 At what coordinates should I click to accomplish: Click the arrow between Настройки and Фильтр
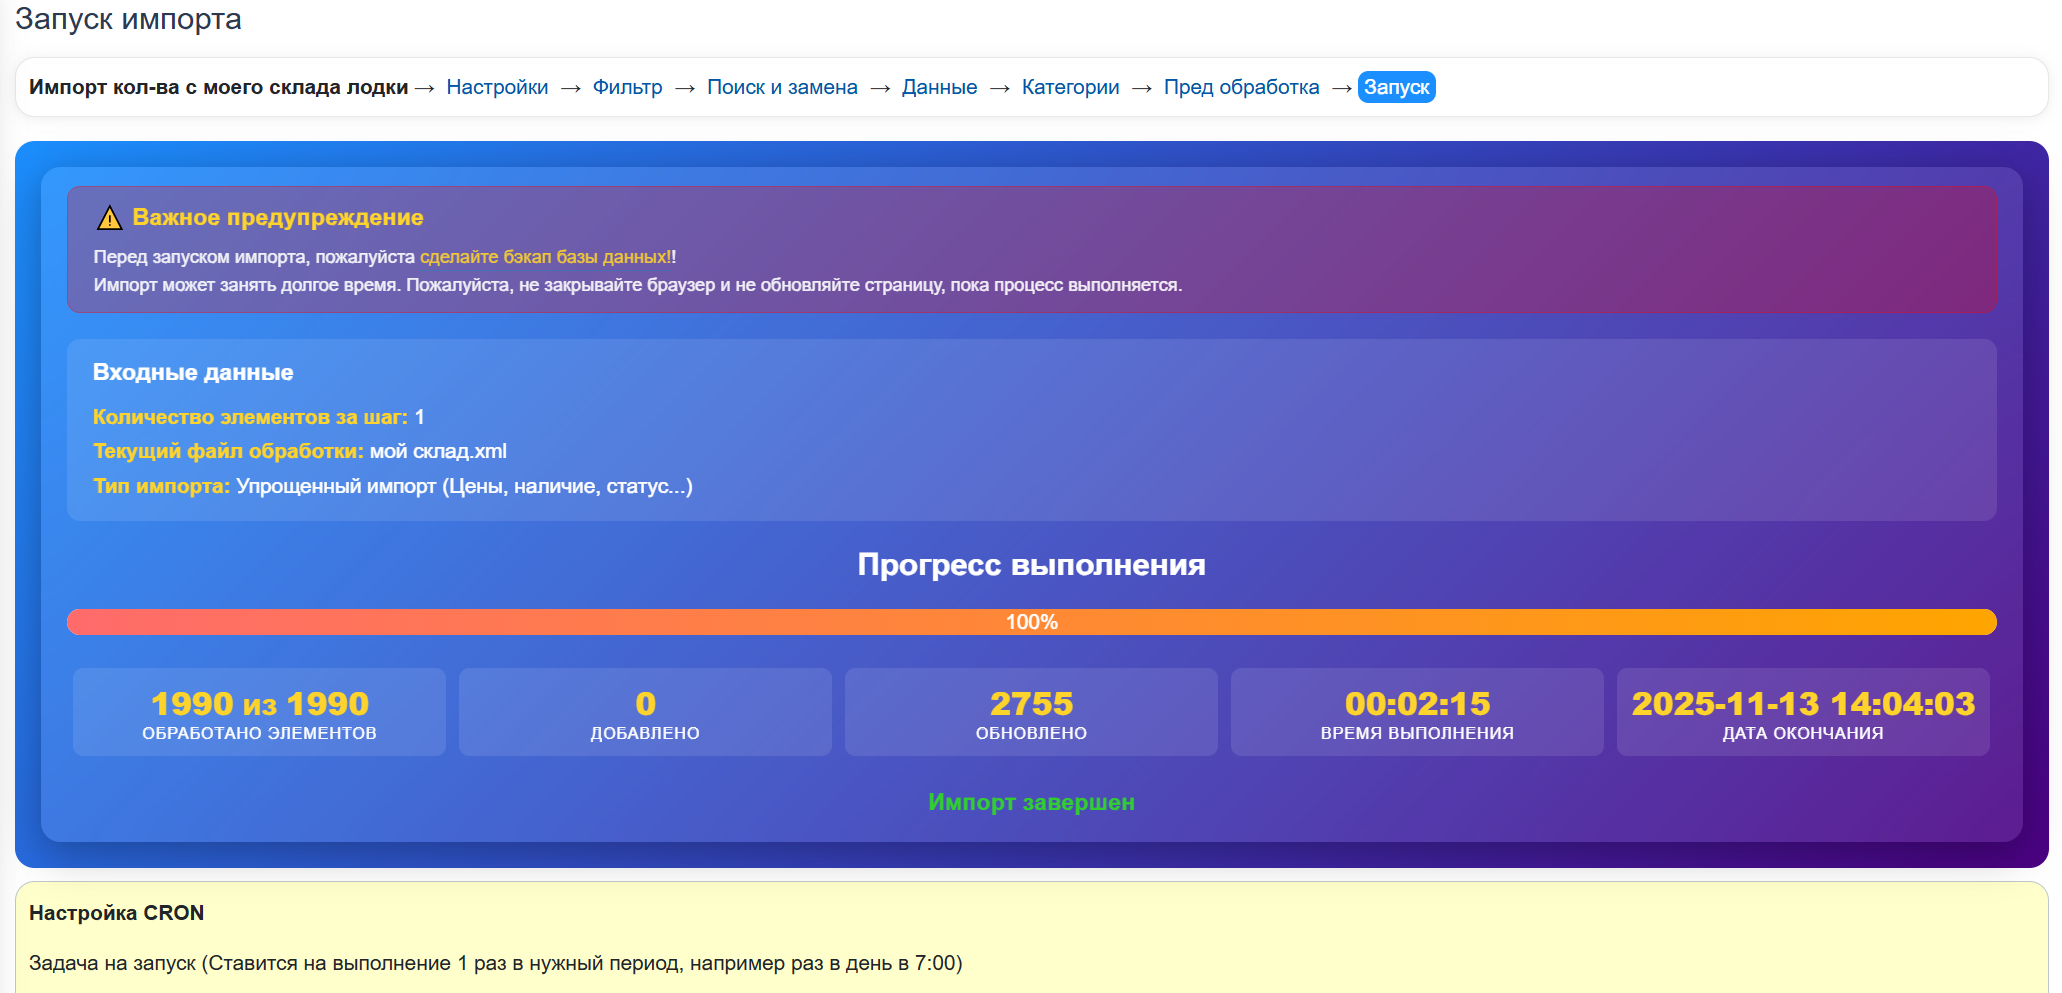[x=571, y=88]
